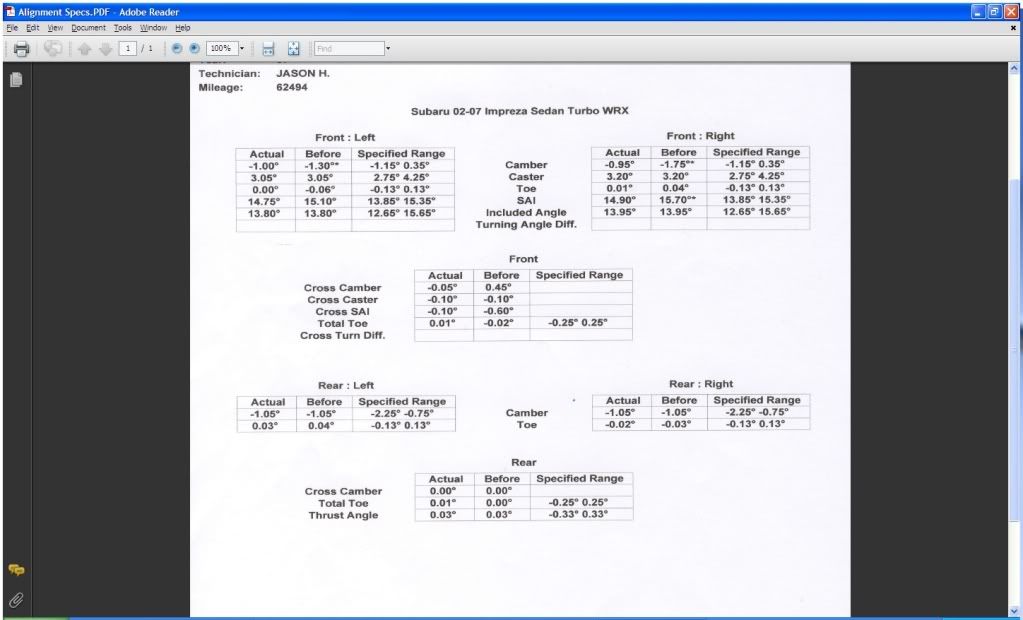The image size is (1023, 620).
Task: Click the collaborate/email toolbar icon beside print
Action: coord(53,49)
